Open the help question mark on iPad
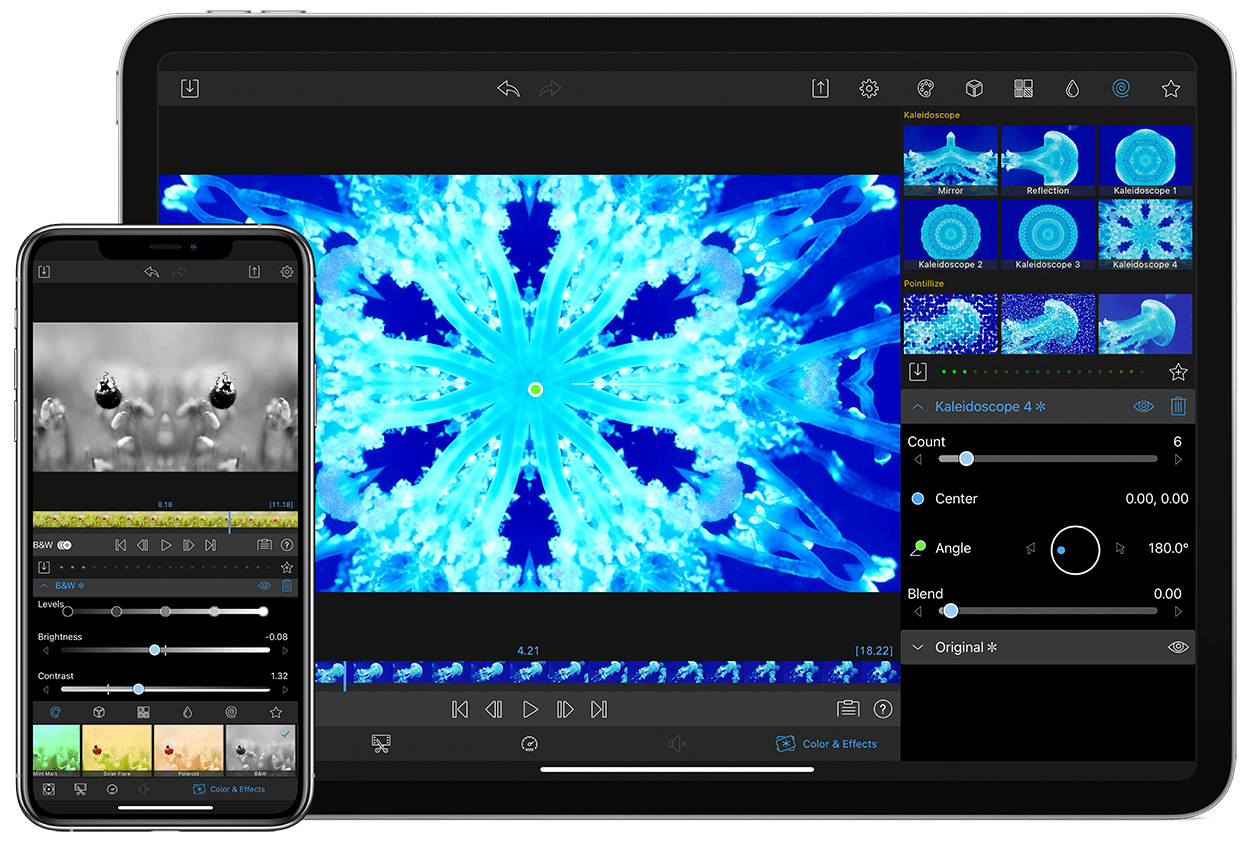The height and width of the screenshot is (852, 1251). [883, 708]
